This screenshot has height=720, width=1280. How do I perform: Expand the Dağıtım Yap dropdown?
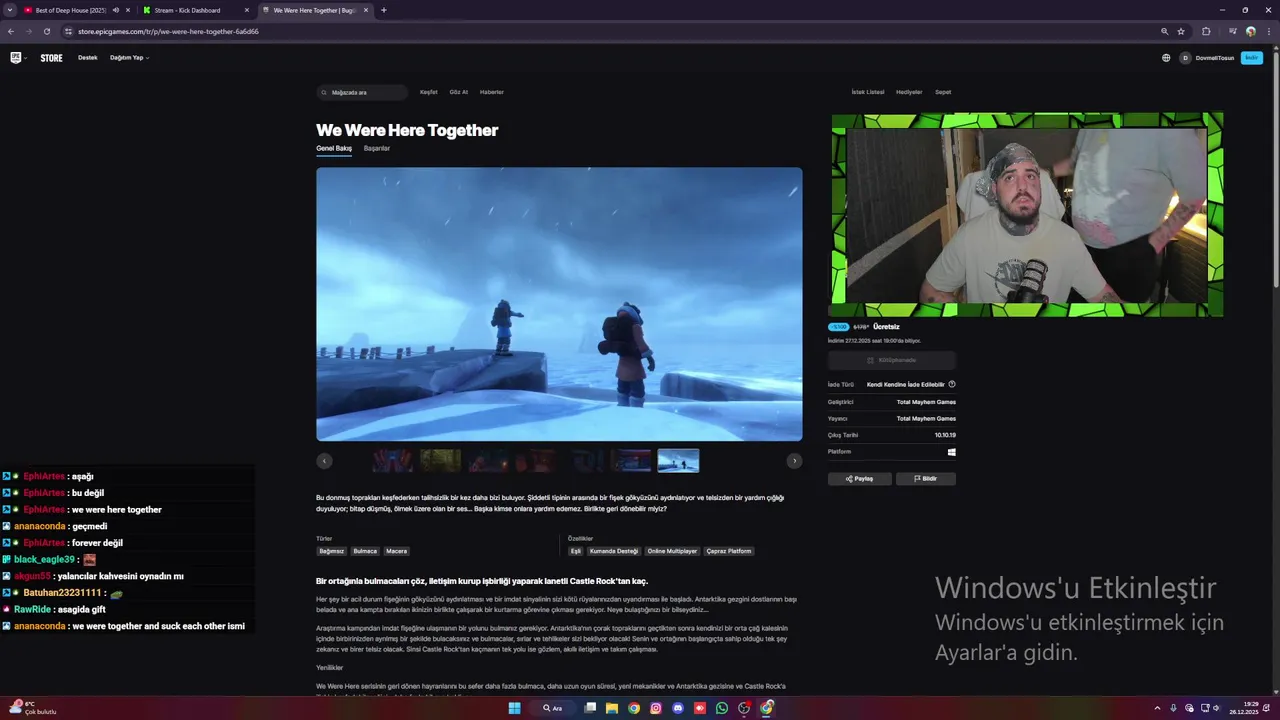click(129, 58)
